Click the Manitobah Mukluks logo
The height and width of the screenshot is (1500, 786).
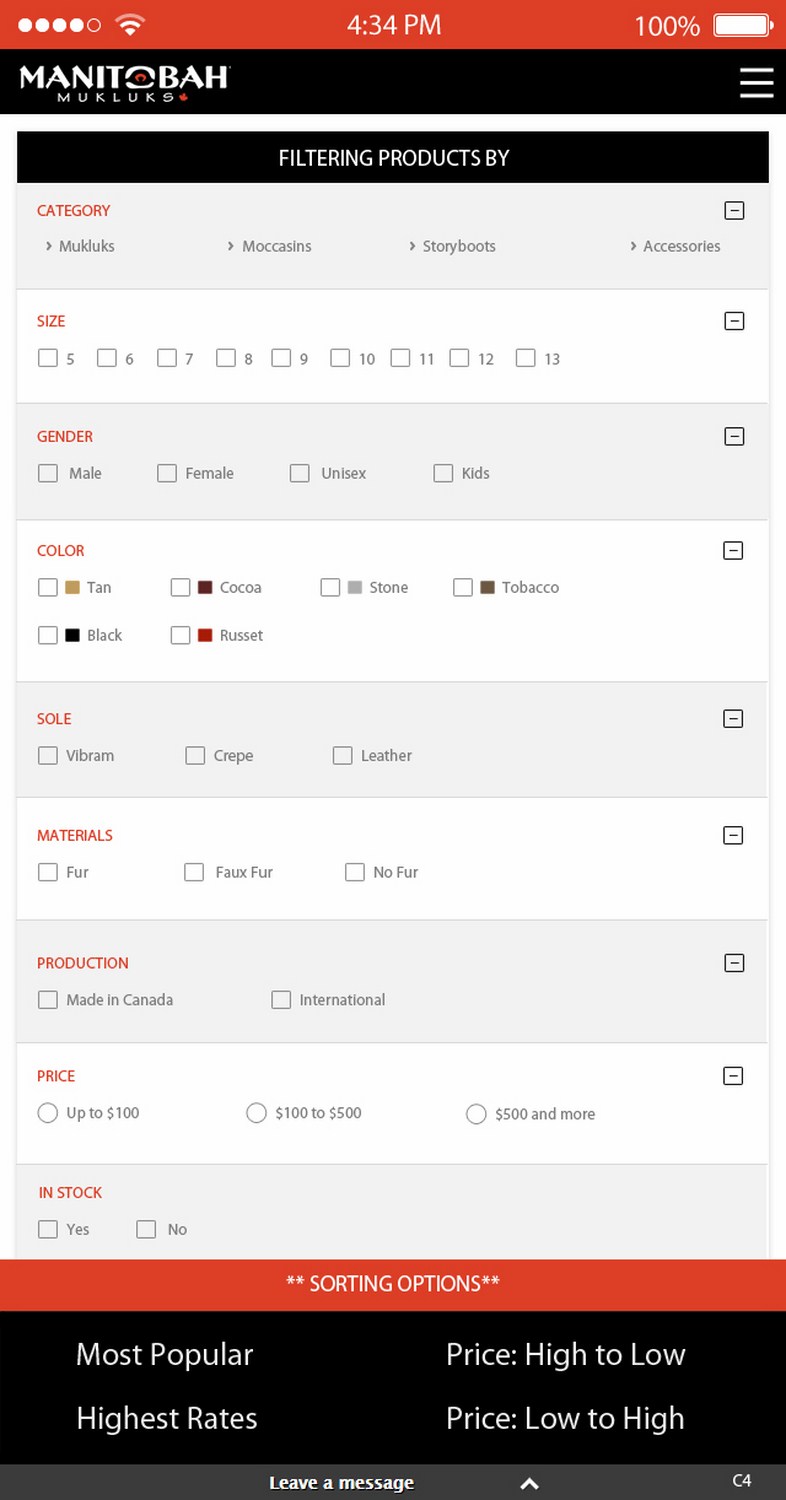tap(124, 82)
